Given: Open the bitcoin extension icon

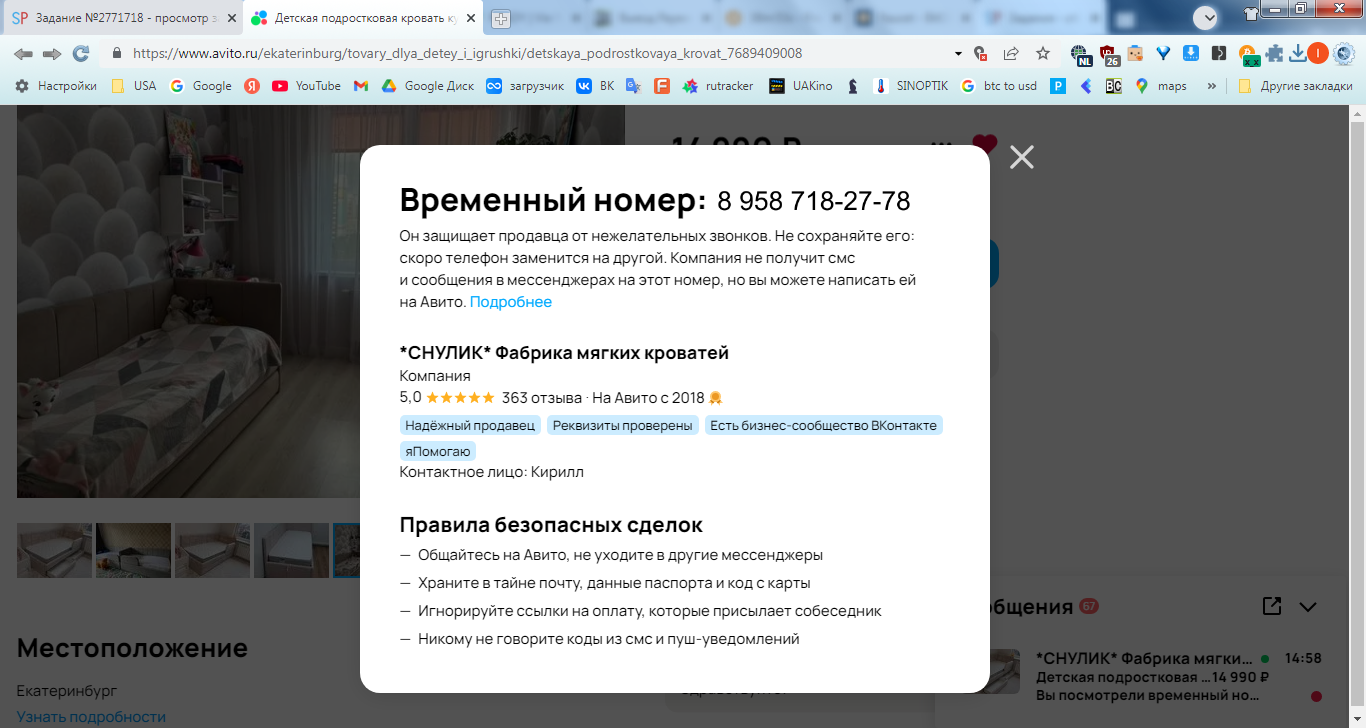Looking at the screenshot, I should [x=1248, y=55].
